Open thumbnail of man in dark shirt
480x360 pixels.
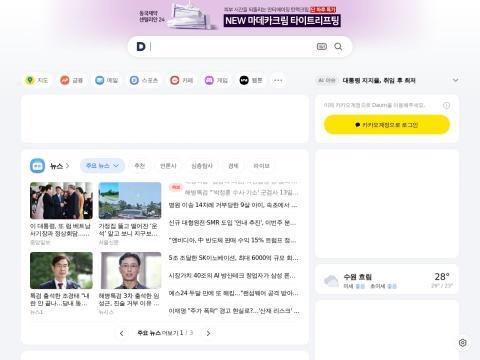[130, 270]
